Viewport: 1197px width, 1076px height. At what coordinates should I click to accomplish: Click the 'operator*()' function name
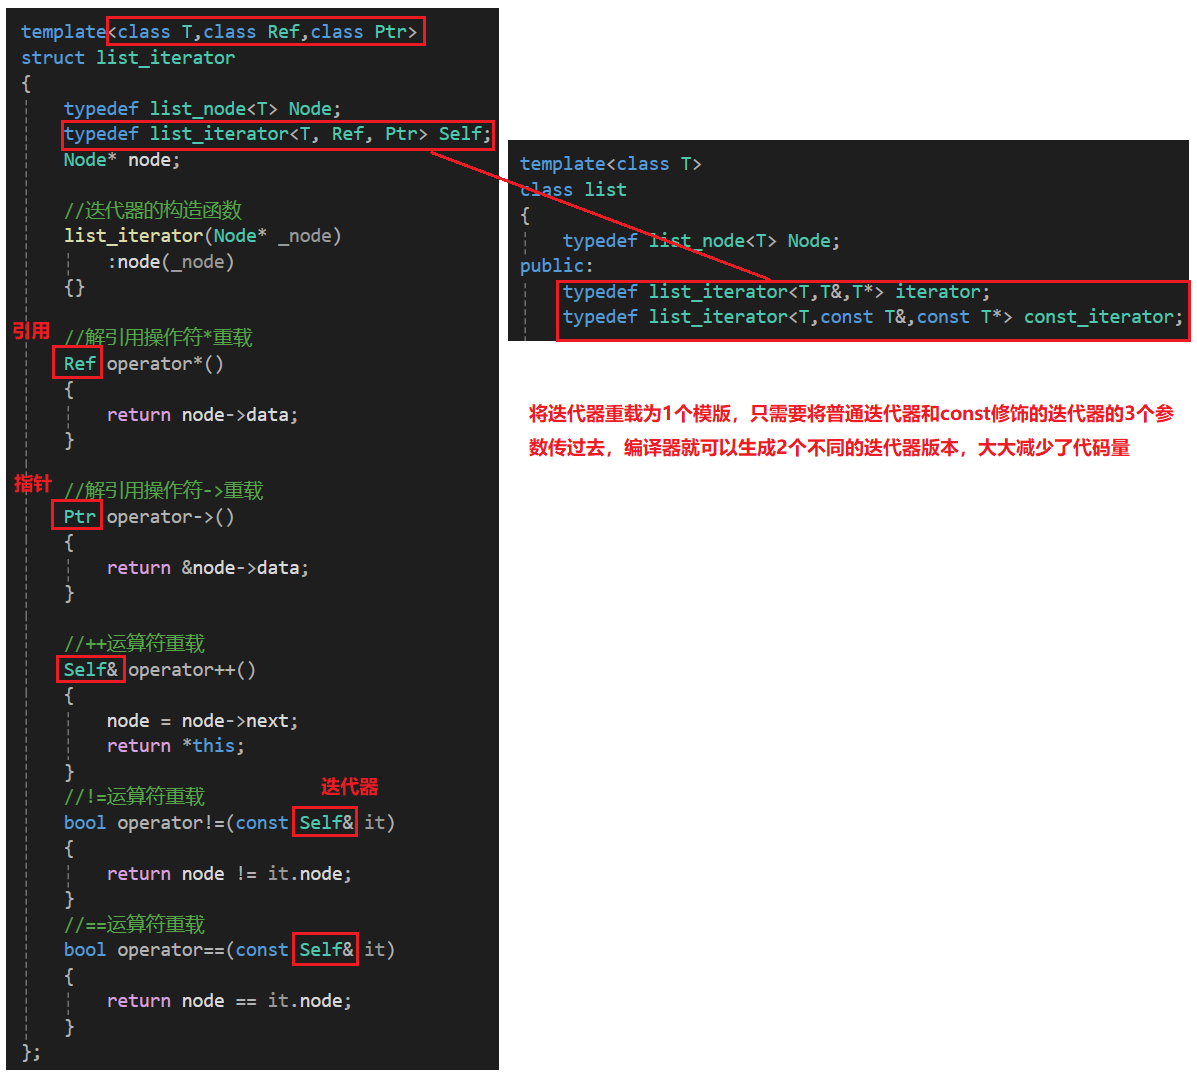[x=165, y=364]
